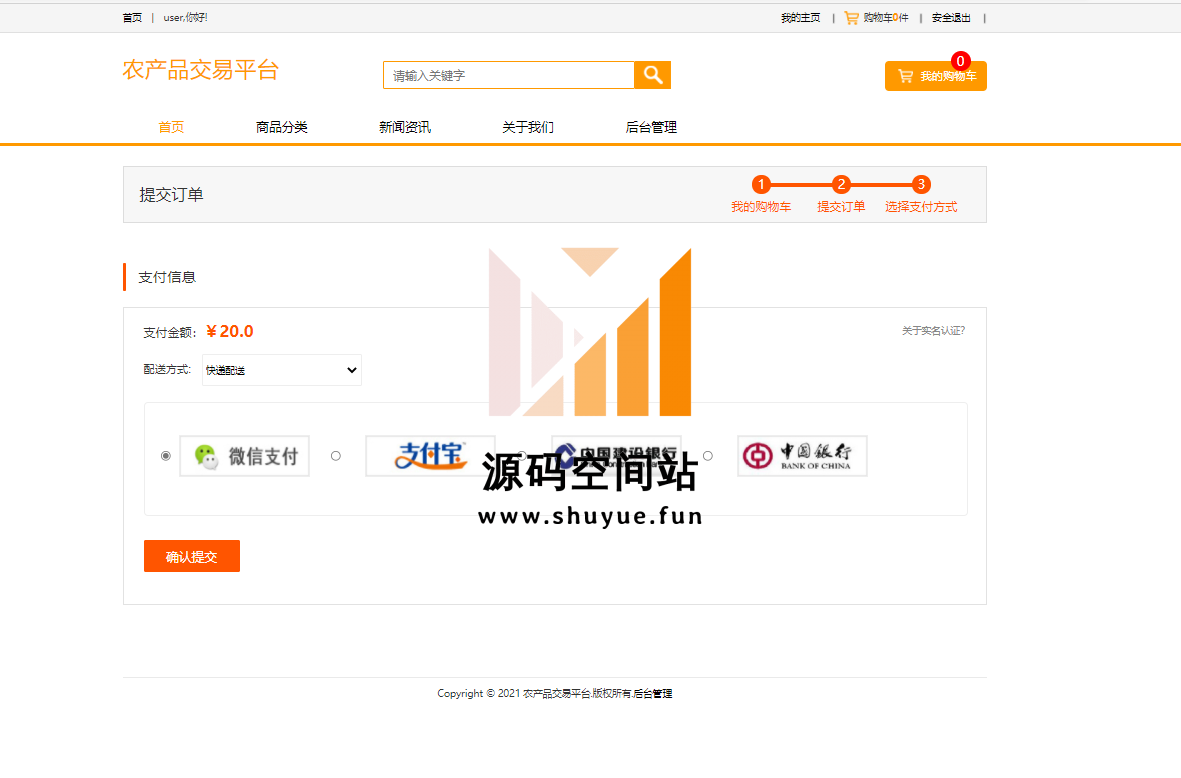Open the 商品分类 navigation menu
1181x778 pixels.
281,127
